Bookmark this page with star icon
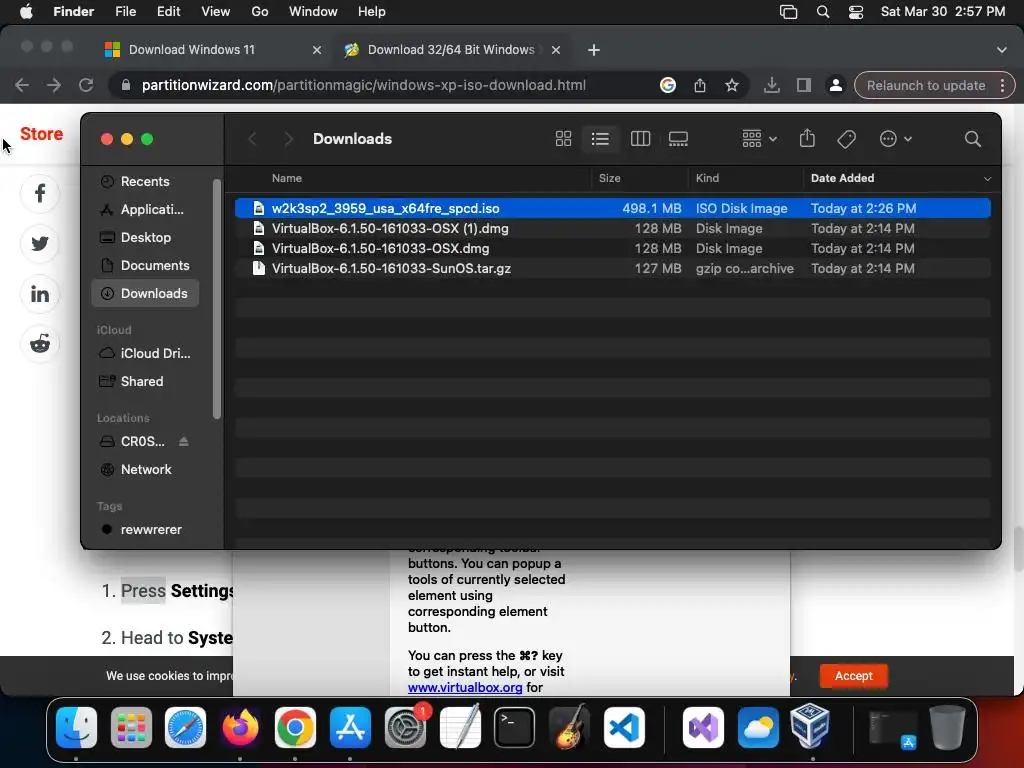This screenshot has height=768, width=1024. click(x=731, y=85)
